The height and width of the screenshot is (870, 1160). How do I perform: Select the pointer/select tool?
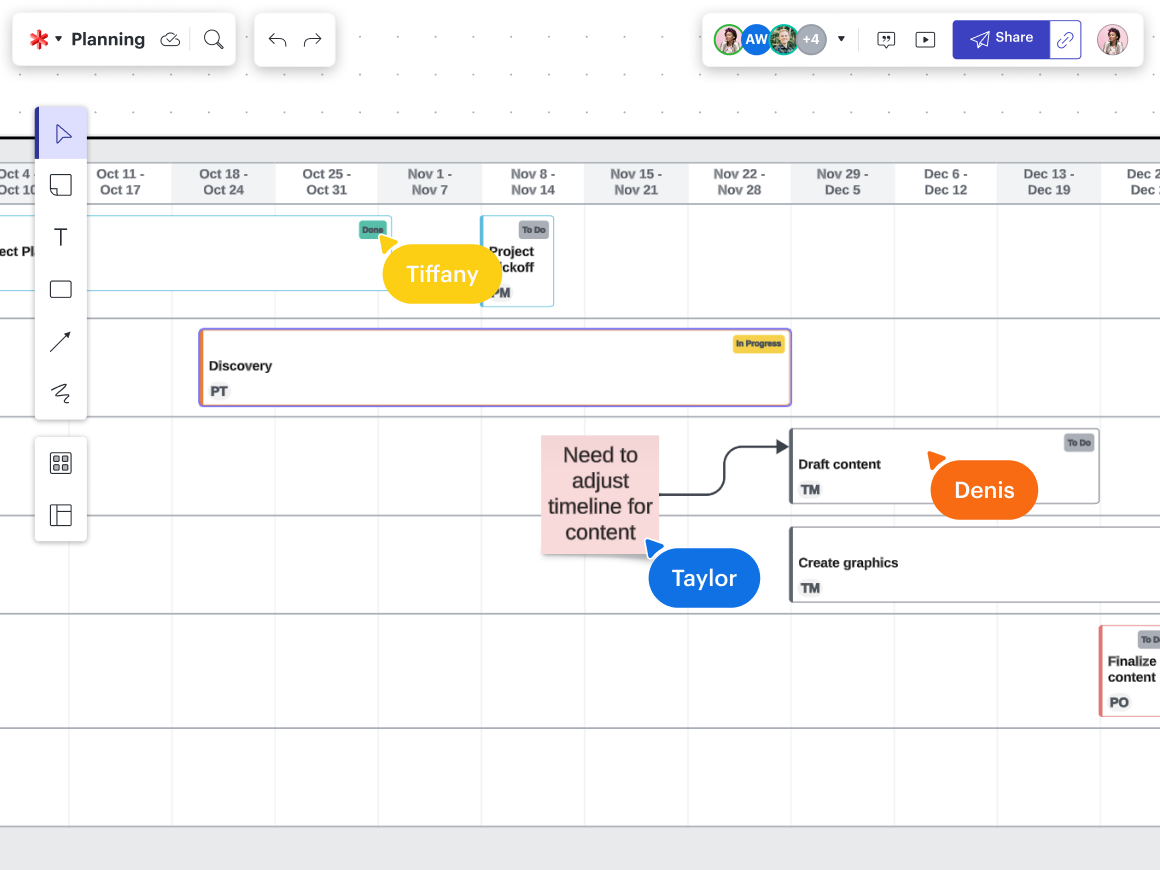pyautogui.click(x=61, y=134)
